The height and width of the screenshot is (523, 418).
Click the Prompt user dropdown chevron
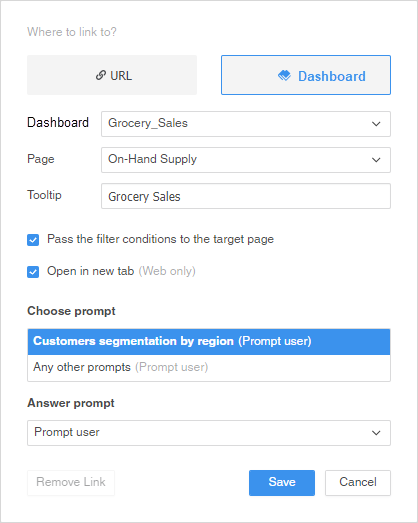tap(376, 433)
